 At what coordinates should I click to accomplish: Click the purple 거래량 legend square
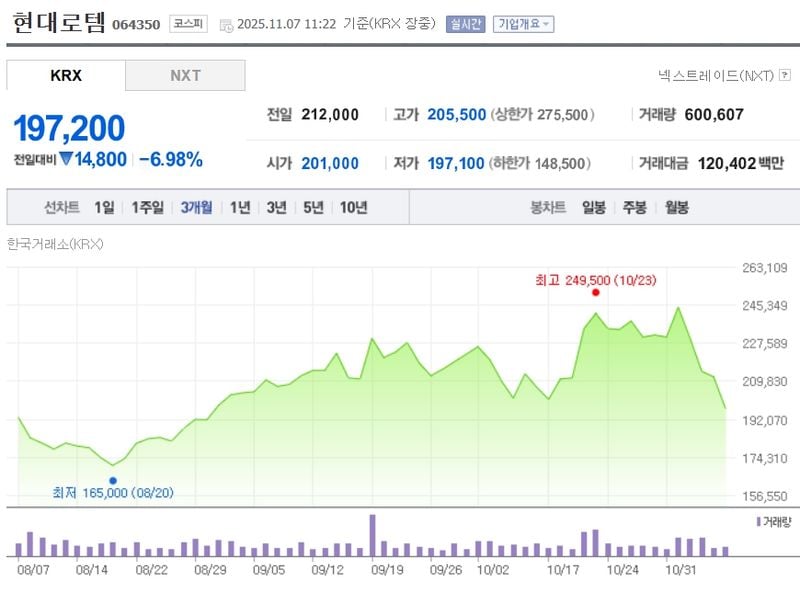coord(758,522)
